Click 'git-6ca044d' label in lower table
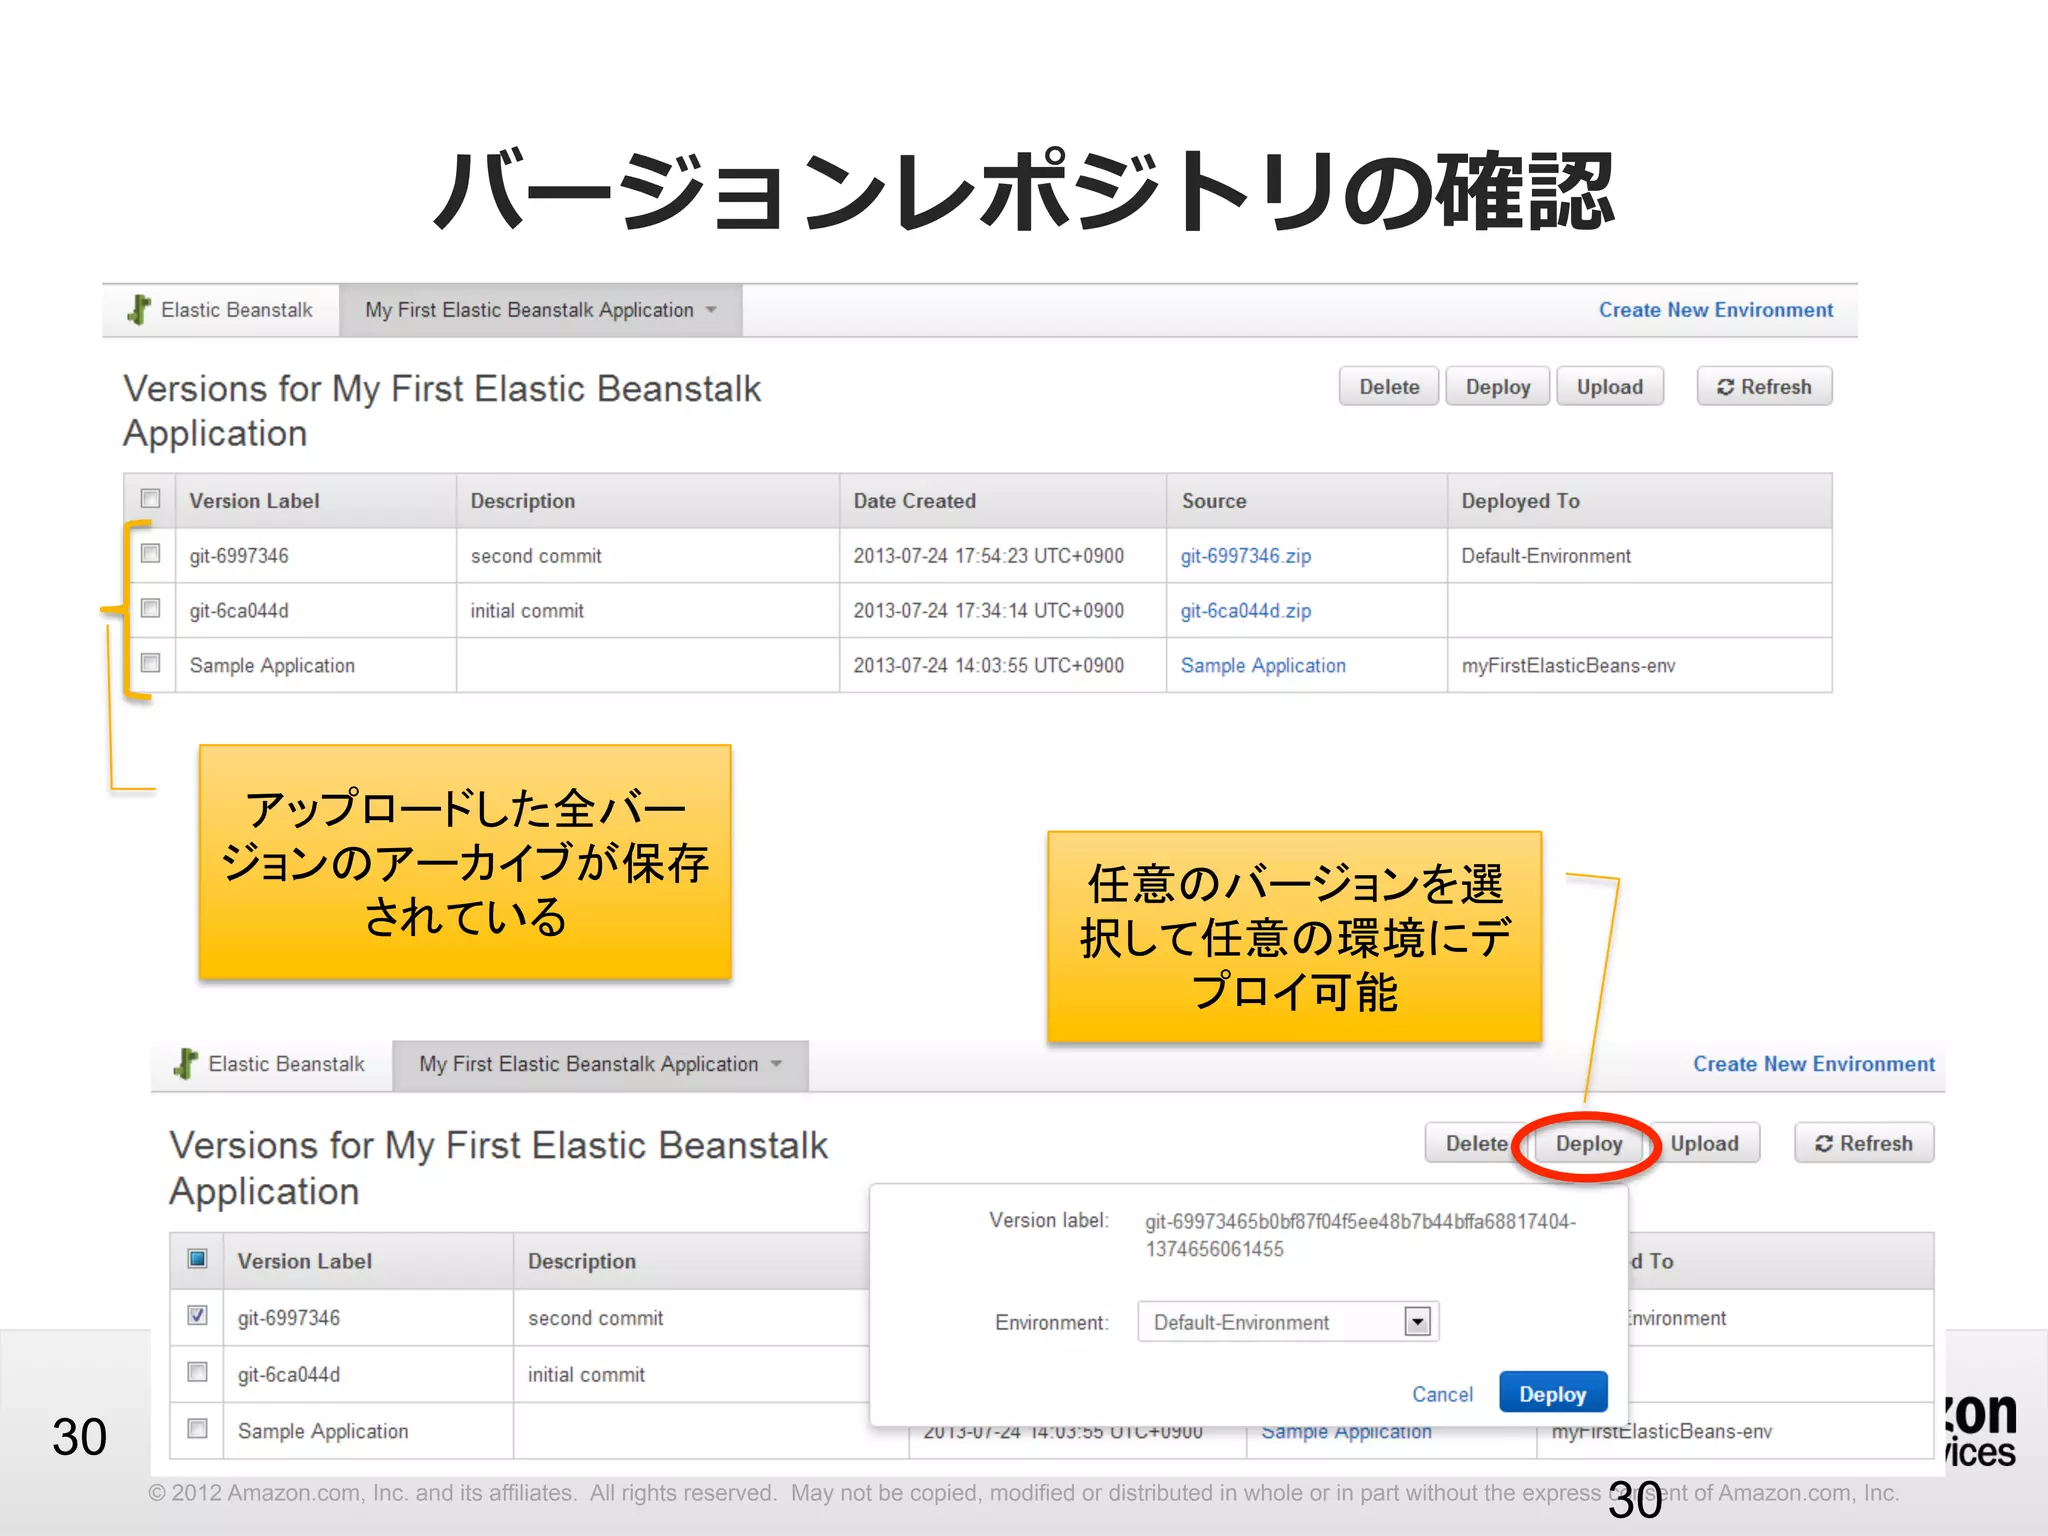 (x=288, y=1375)
